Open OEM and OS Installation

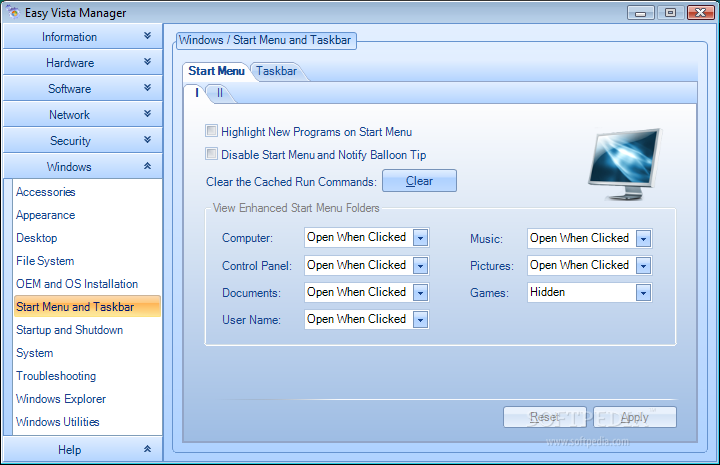coord(77,284)
